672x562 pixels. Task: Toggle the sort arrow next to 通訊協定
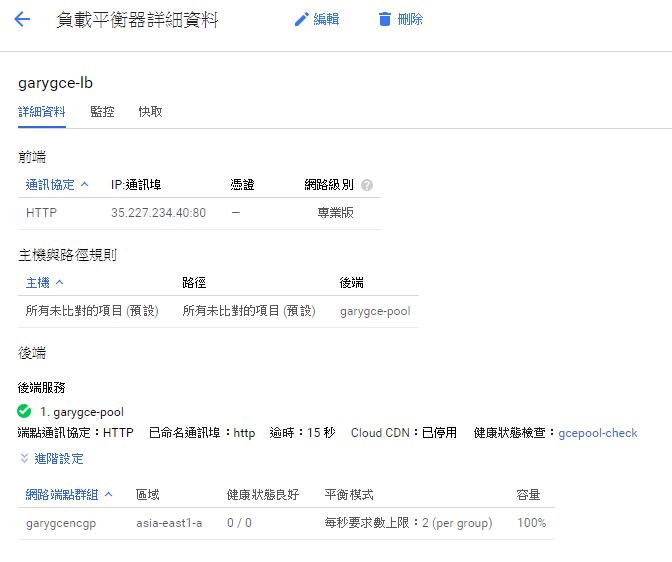84,185
